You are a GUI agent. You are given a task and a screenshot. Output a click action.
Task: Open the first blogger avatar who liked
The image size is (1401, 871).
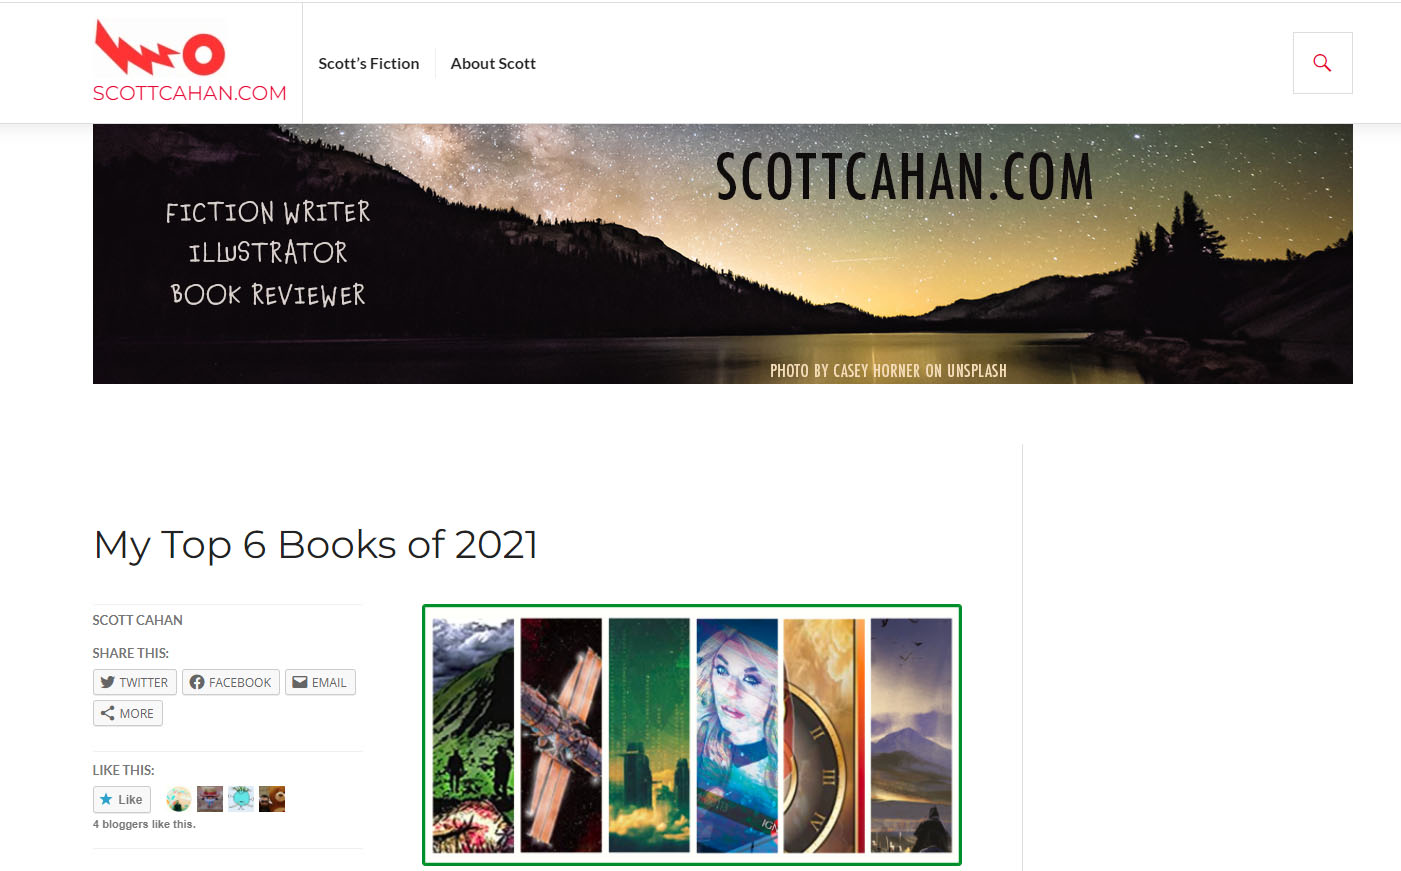[x=179, y=799]
